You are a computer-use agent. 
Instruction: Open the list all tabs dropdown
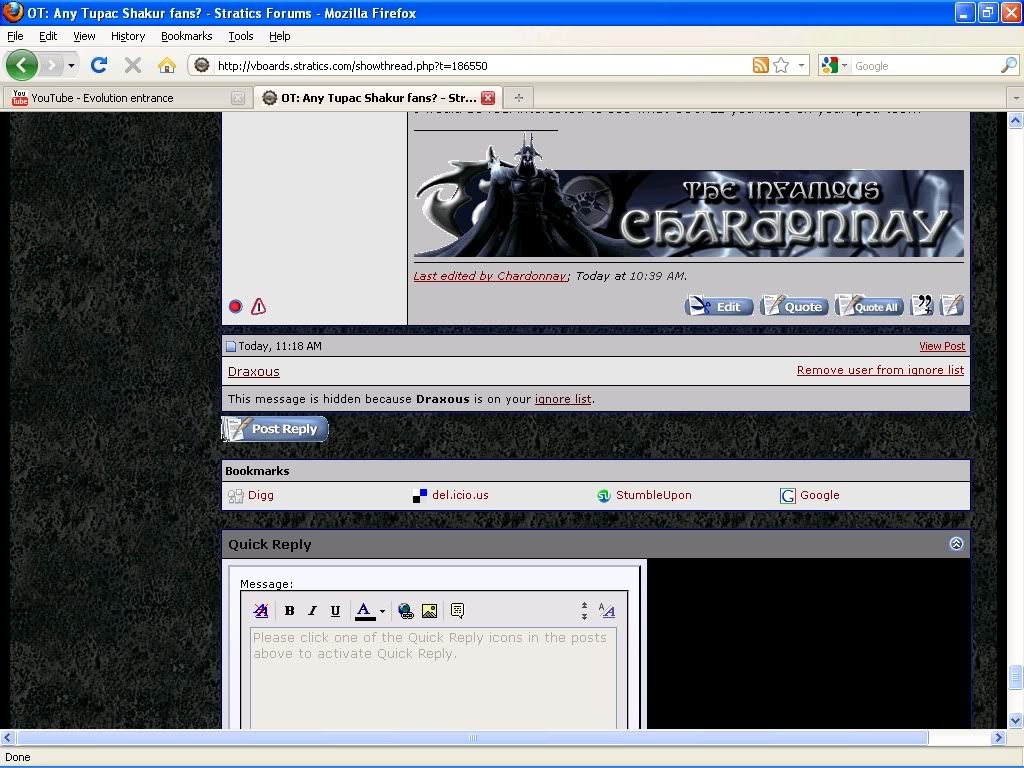1016,98
